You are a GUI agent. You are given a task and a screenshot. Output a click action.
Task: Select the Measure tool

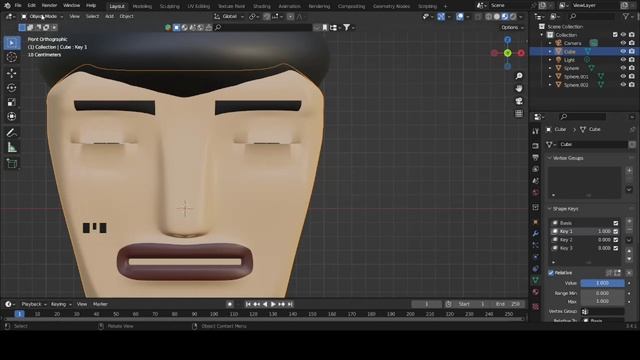pos(12,147)
